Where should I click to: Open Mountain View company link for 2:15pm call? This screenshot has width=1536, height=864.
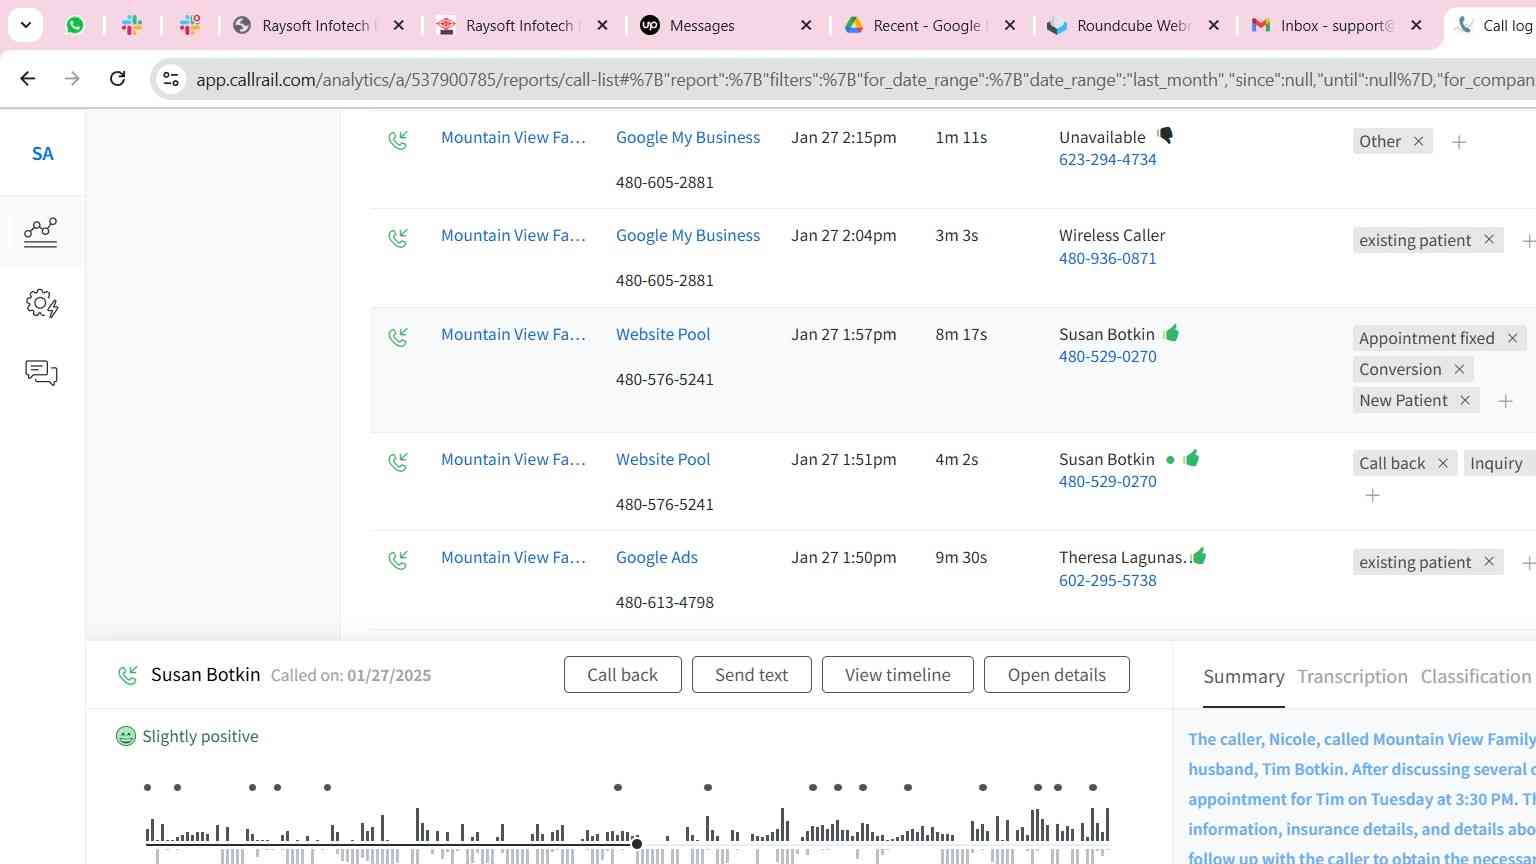[x=513, y=138]
